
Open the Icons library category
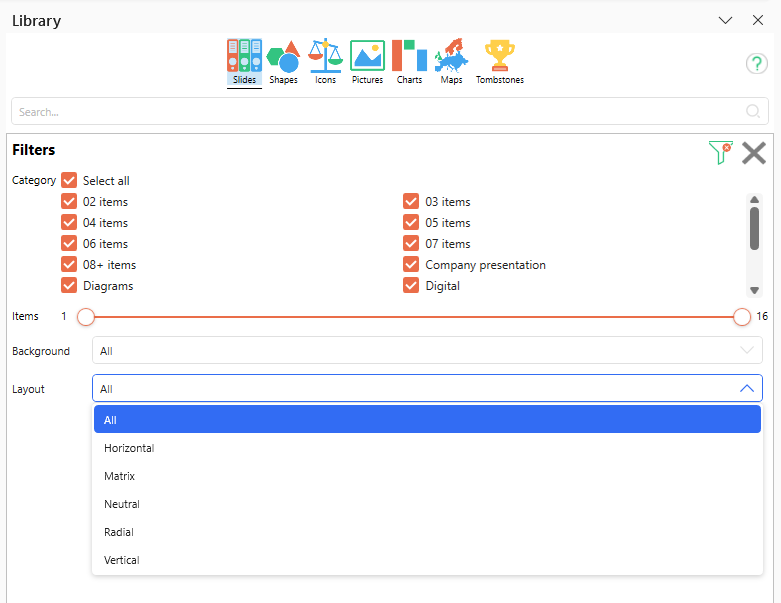[x=325, y=62]
